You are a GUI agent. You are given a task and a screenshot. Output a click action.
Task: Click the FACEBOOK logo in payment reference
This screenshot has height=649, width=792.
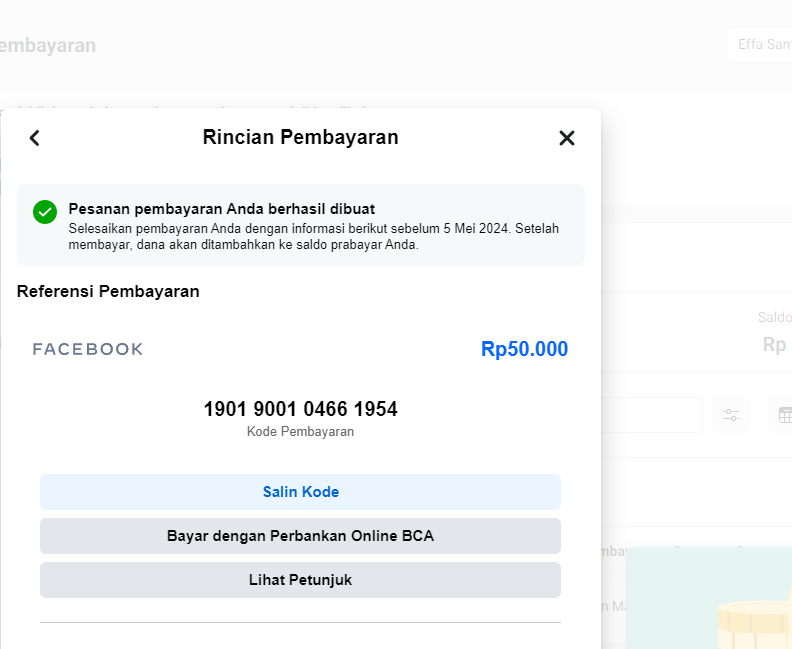[x=88, y=349]
